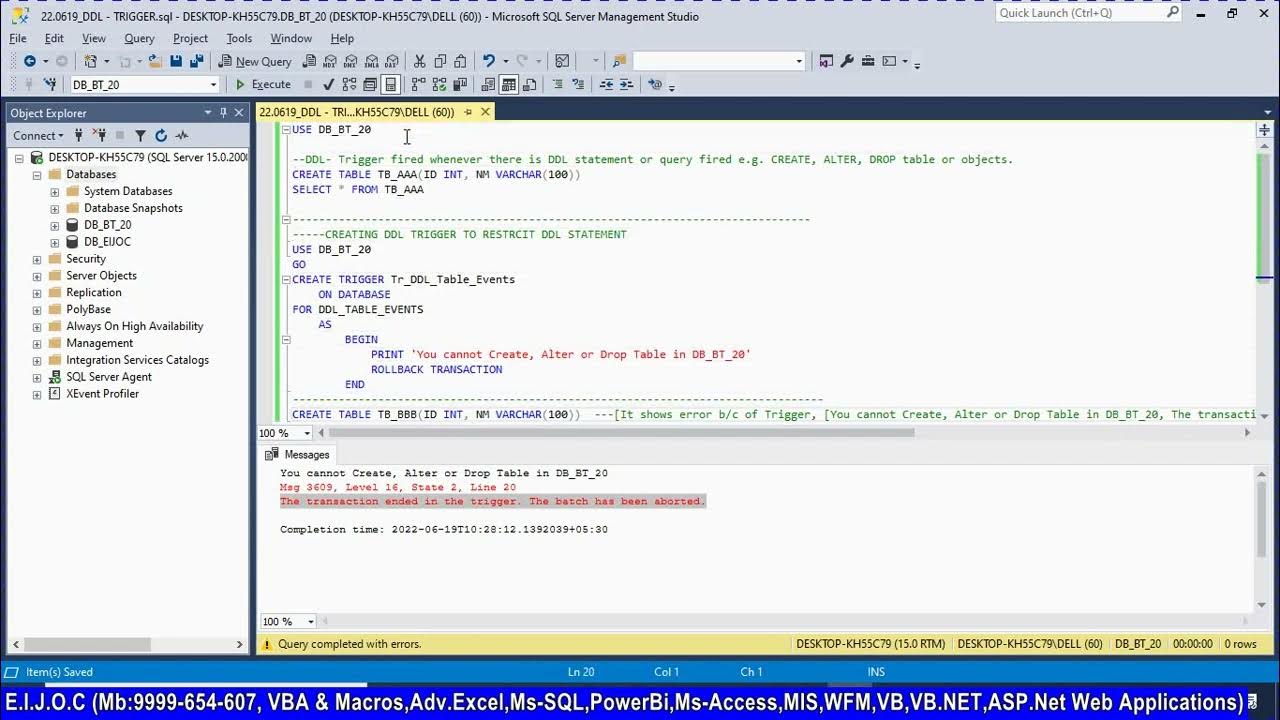
Task: Open a DAX query from toolbar
Action: click(x=392, y=61)
